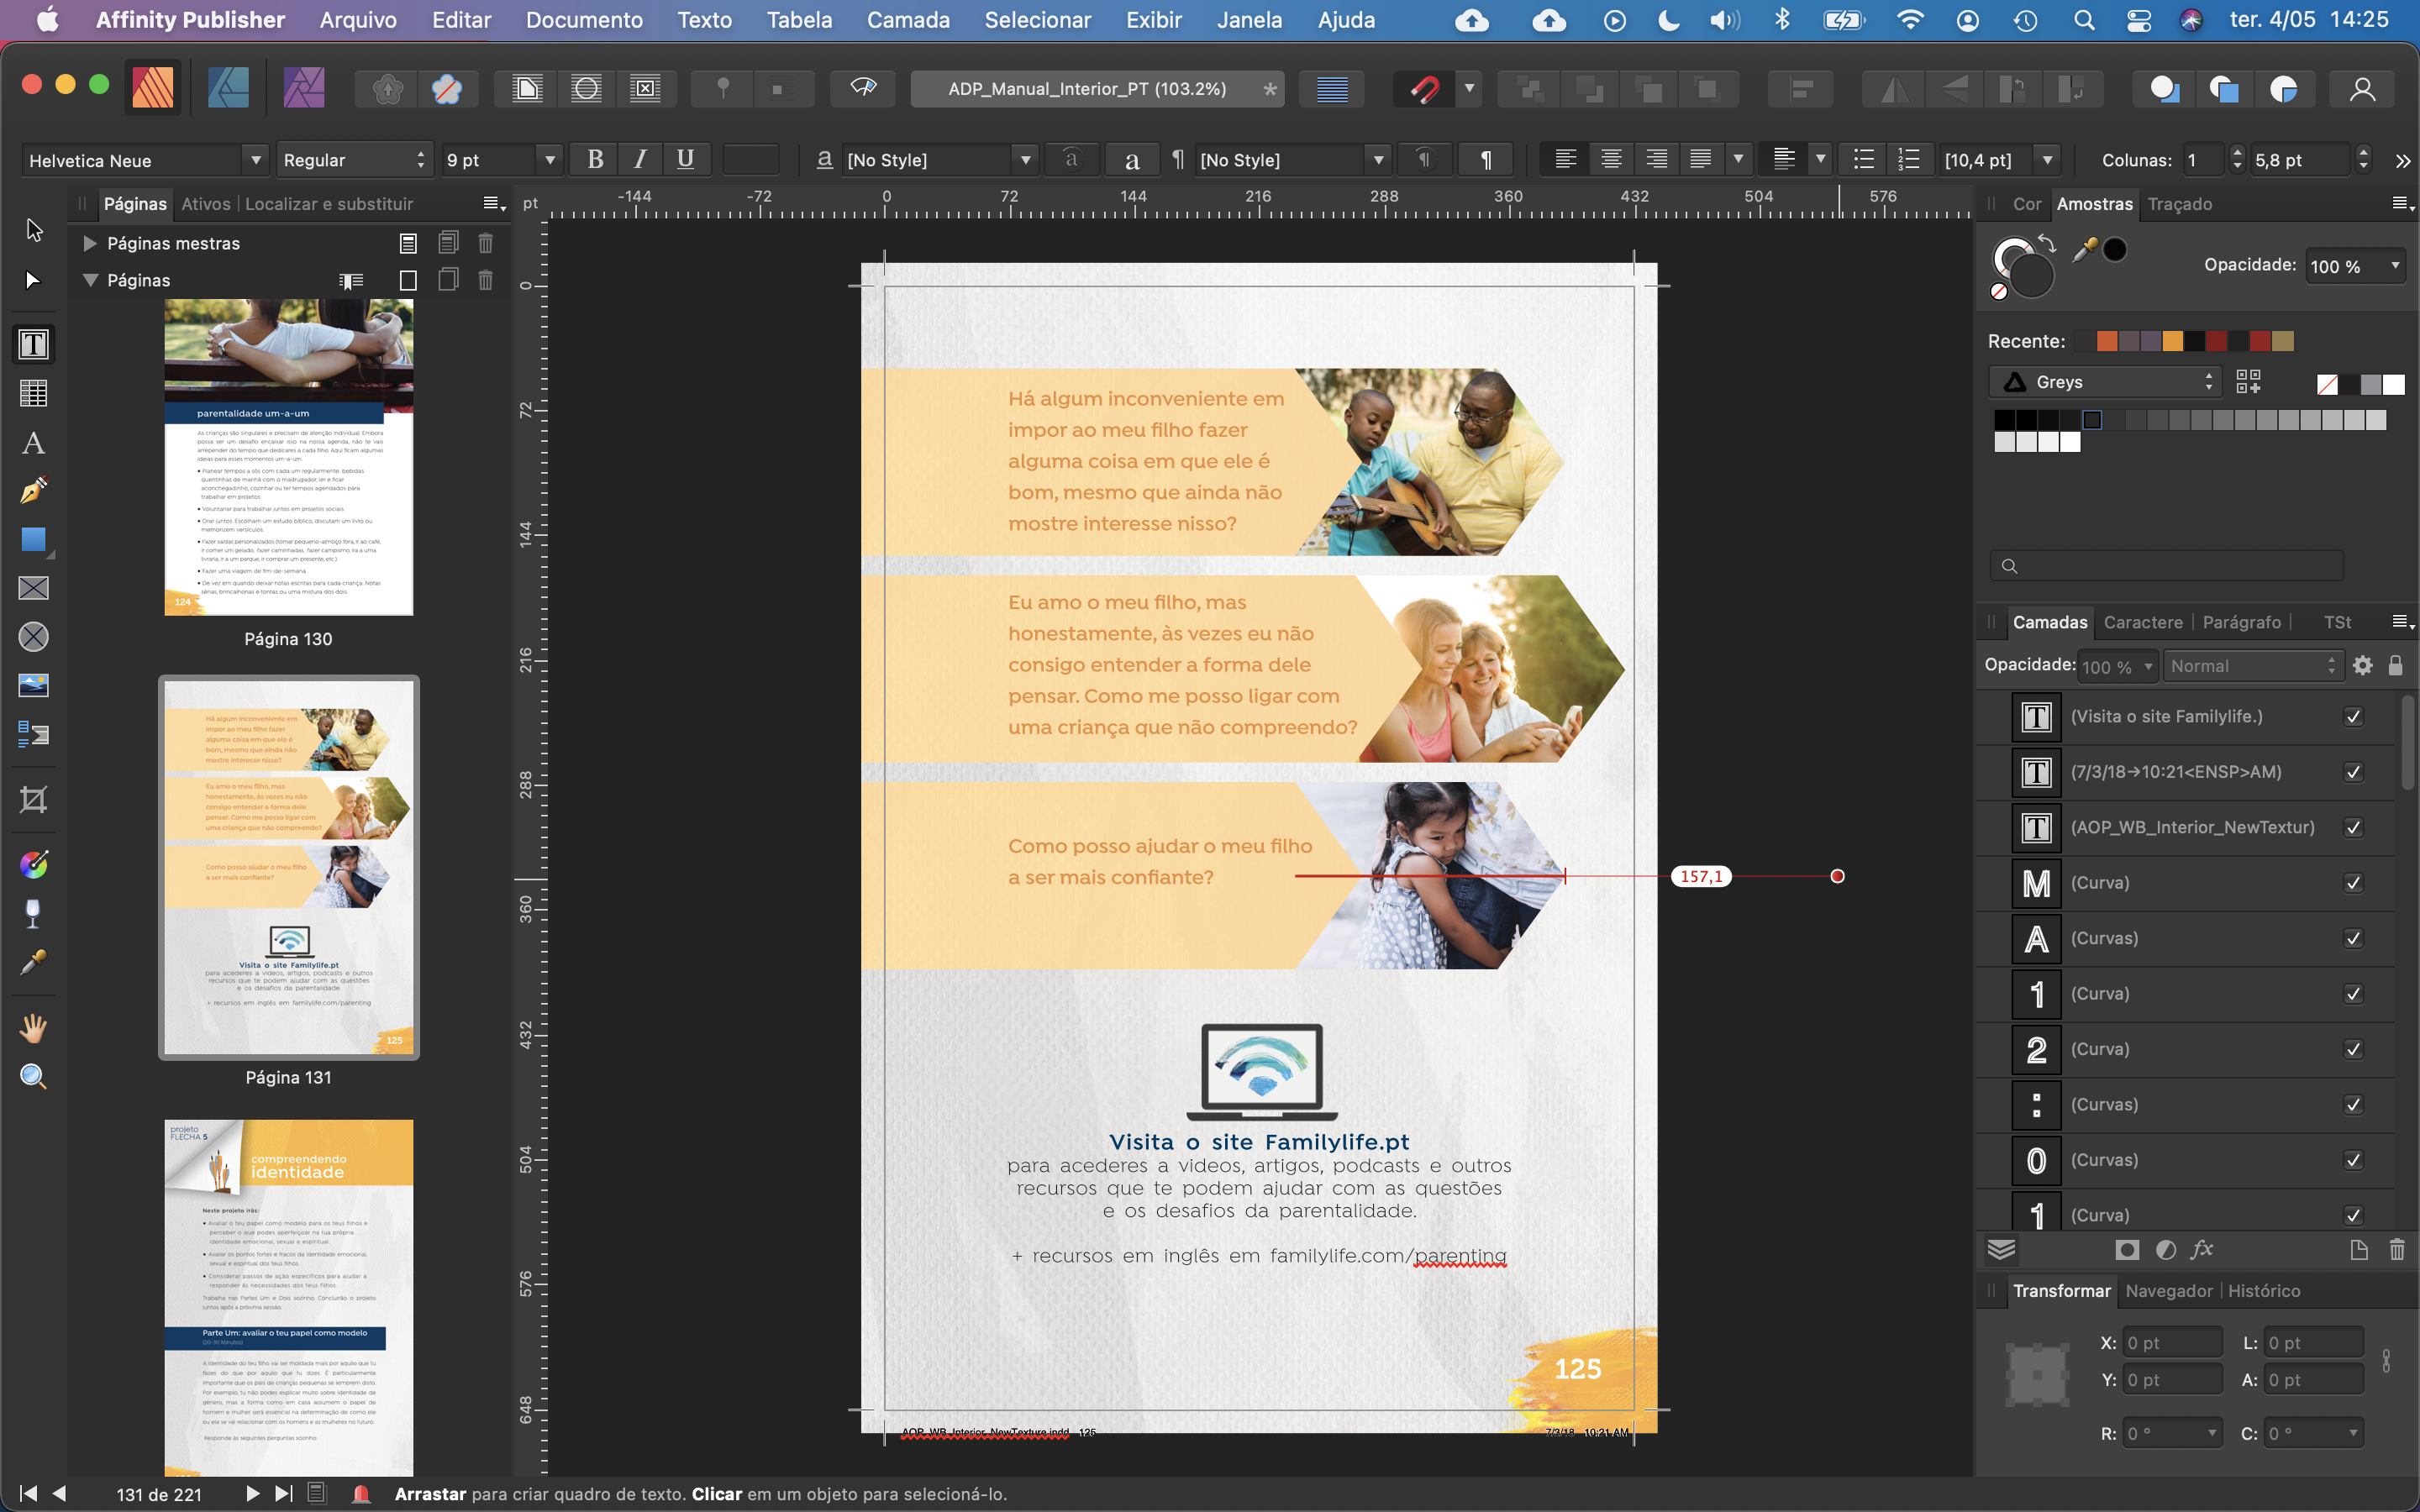Image resolution: width=2420 pixels, height=1512 pixels.
Task: Add a mask layer in Layers panel
Action: (x=2127, y=1249)
